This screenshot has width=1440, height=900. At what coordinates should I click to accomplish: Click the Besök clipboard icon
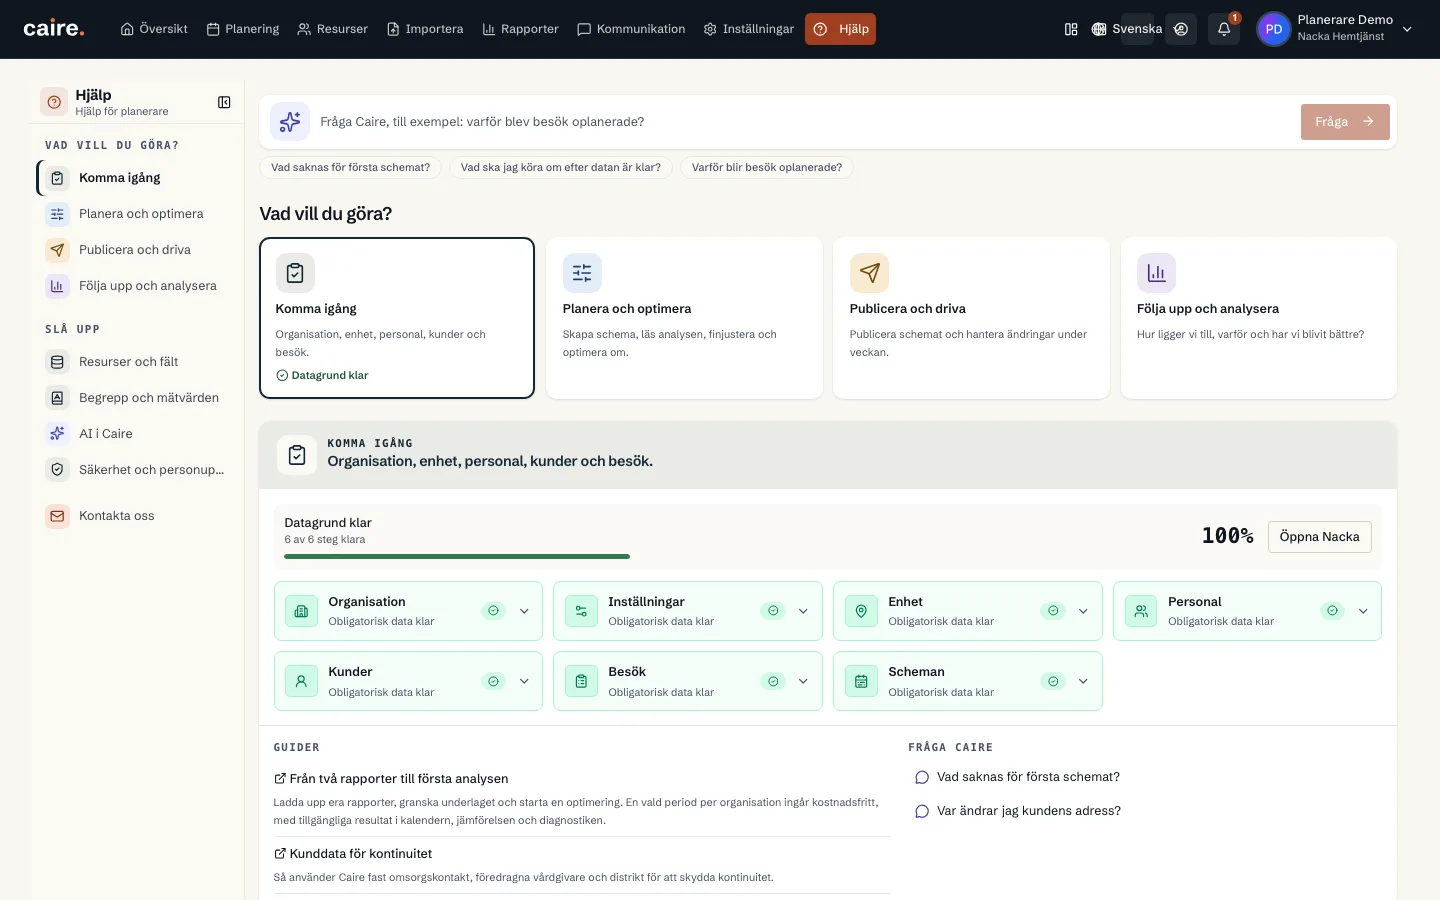[x=581, y=681]
